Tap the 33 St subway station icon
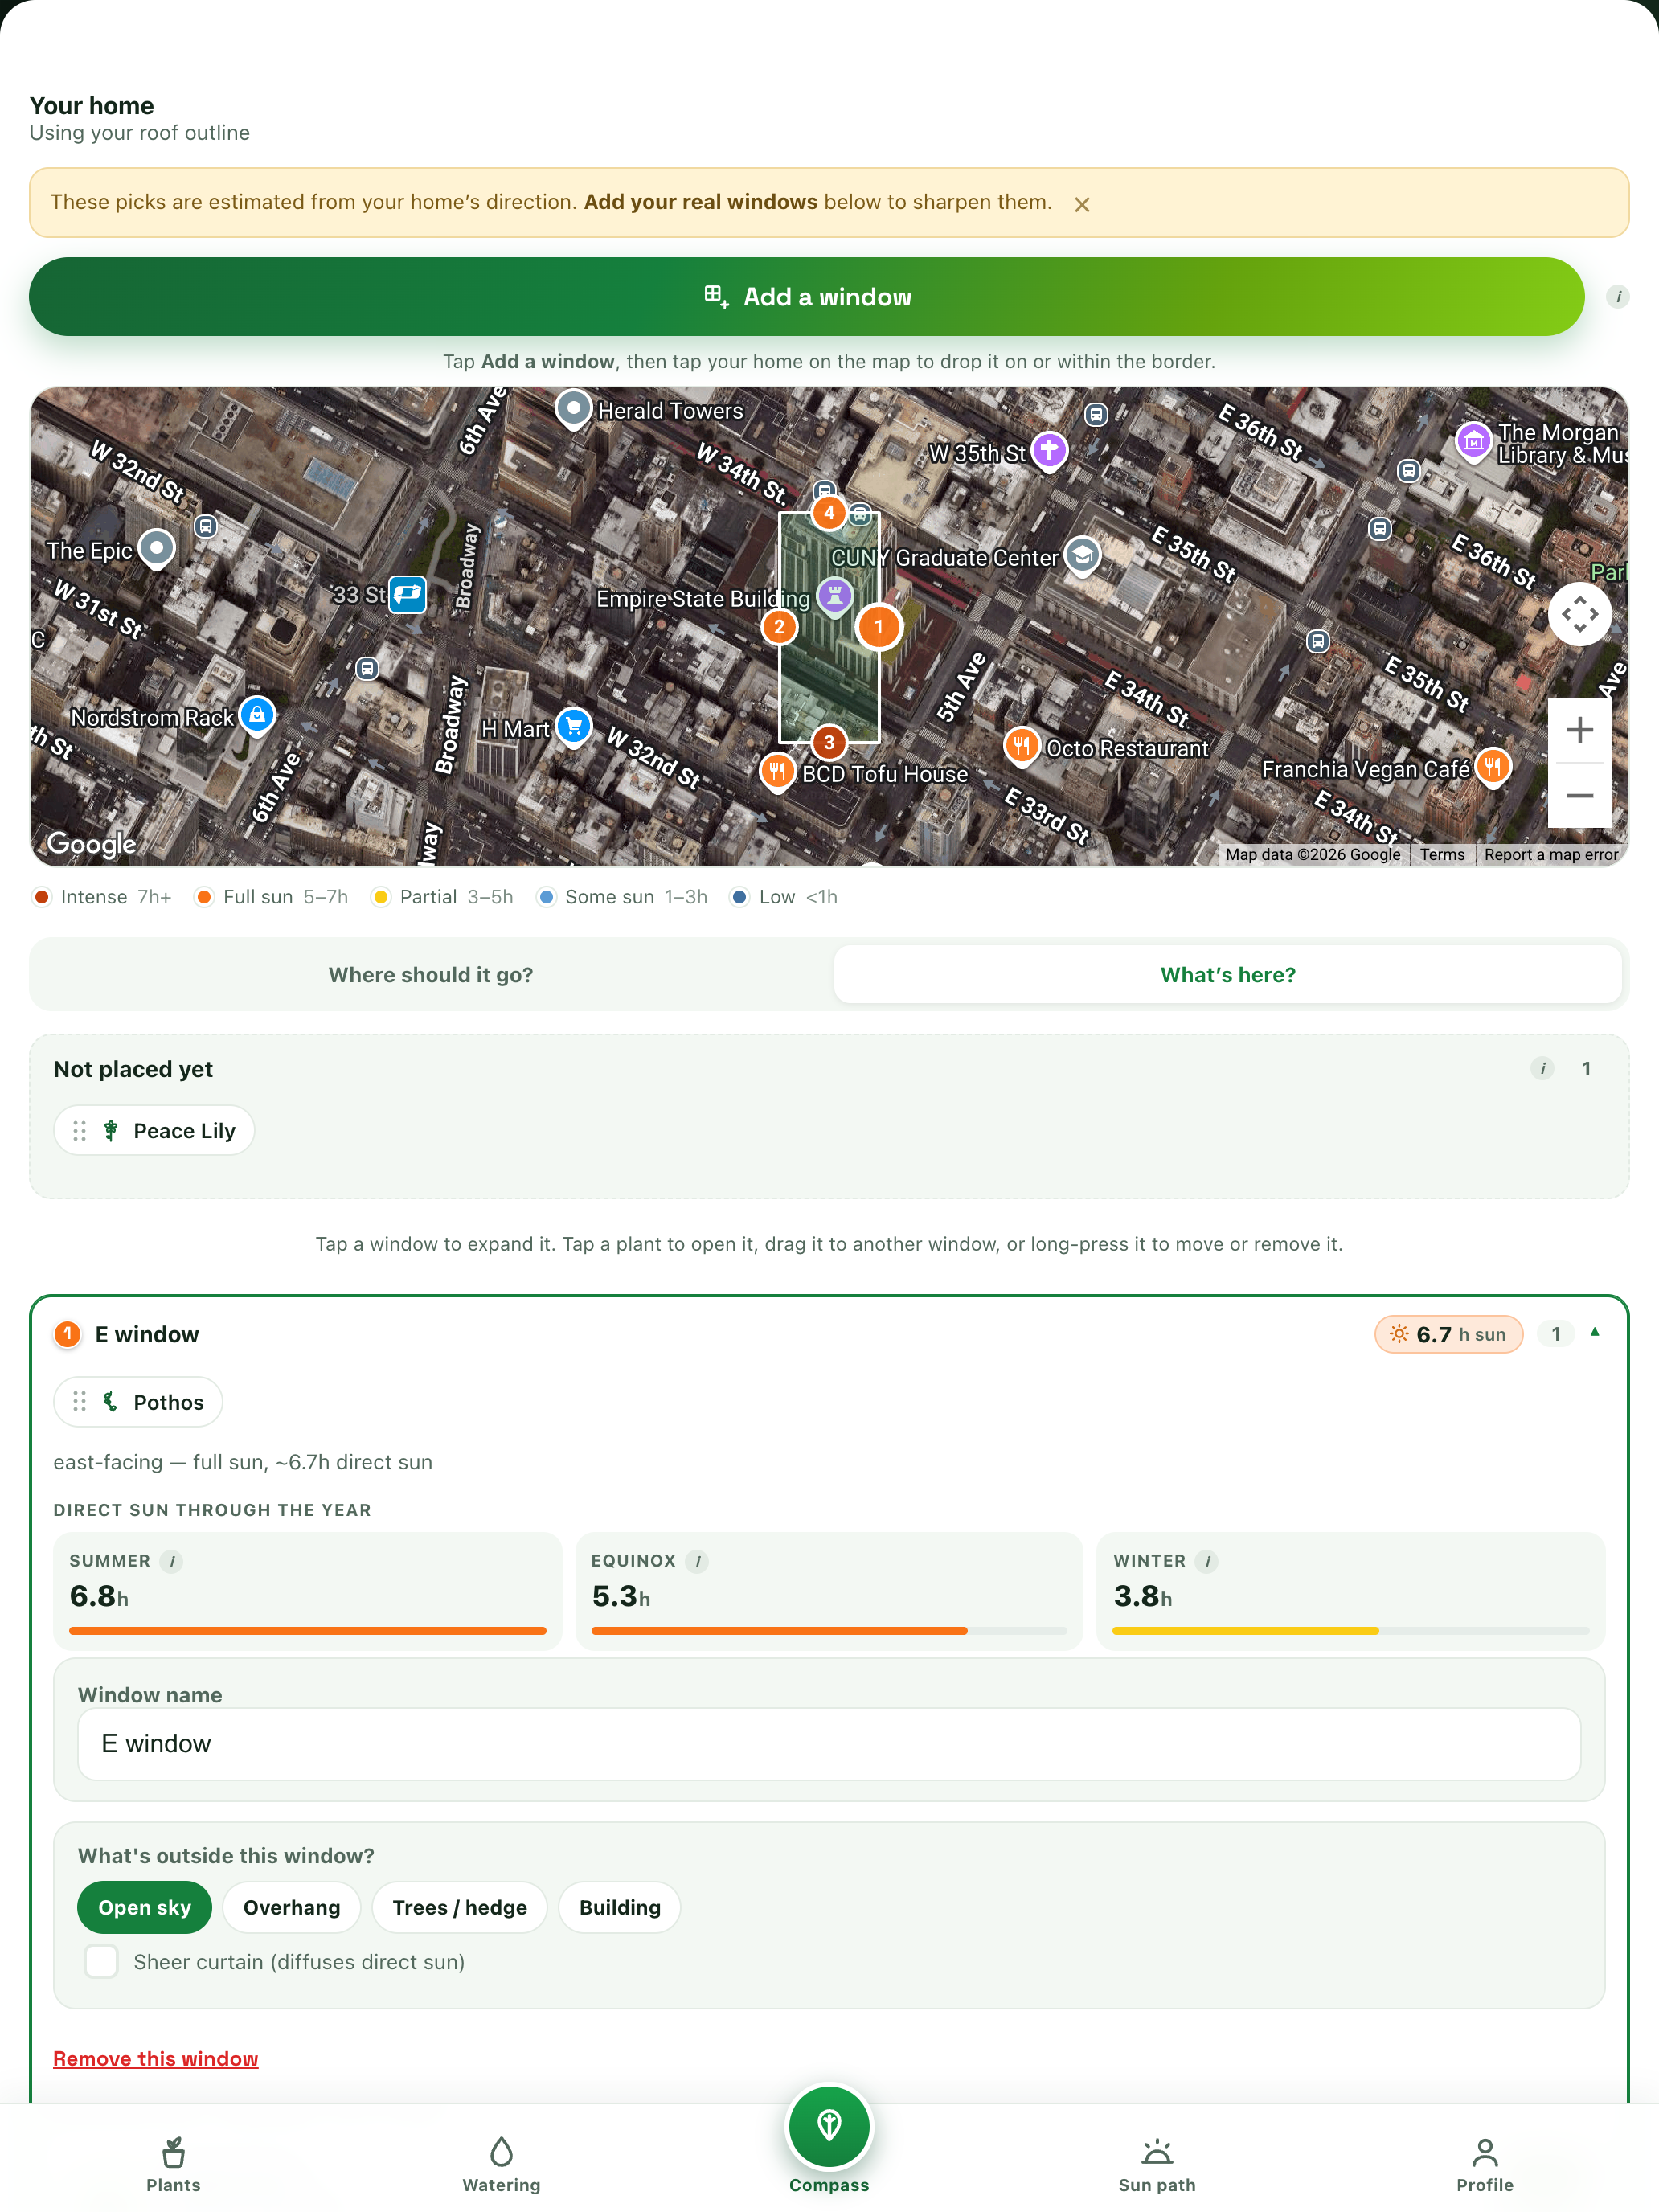The image size is (1659, 2212). click(x=407, y=595)
